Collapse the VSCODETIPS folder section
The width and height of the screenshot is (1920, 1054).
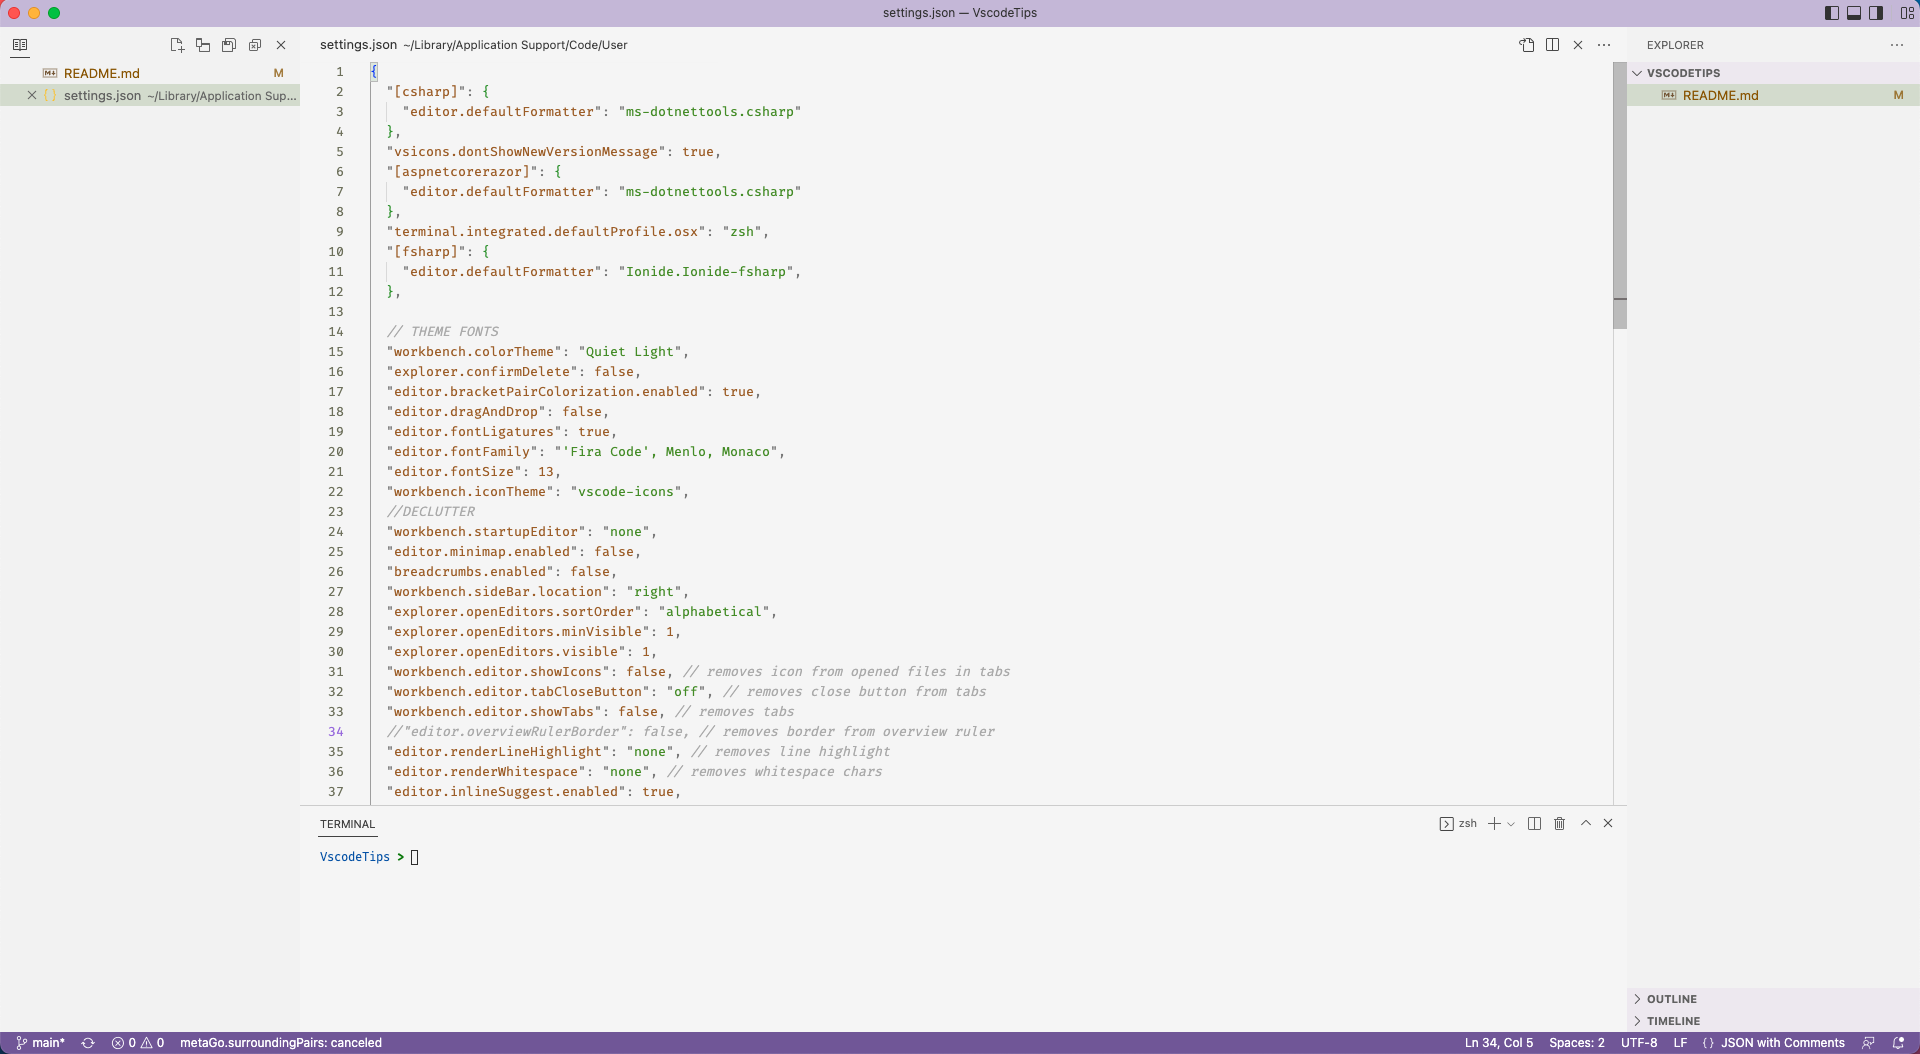(1683, 73)
